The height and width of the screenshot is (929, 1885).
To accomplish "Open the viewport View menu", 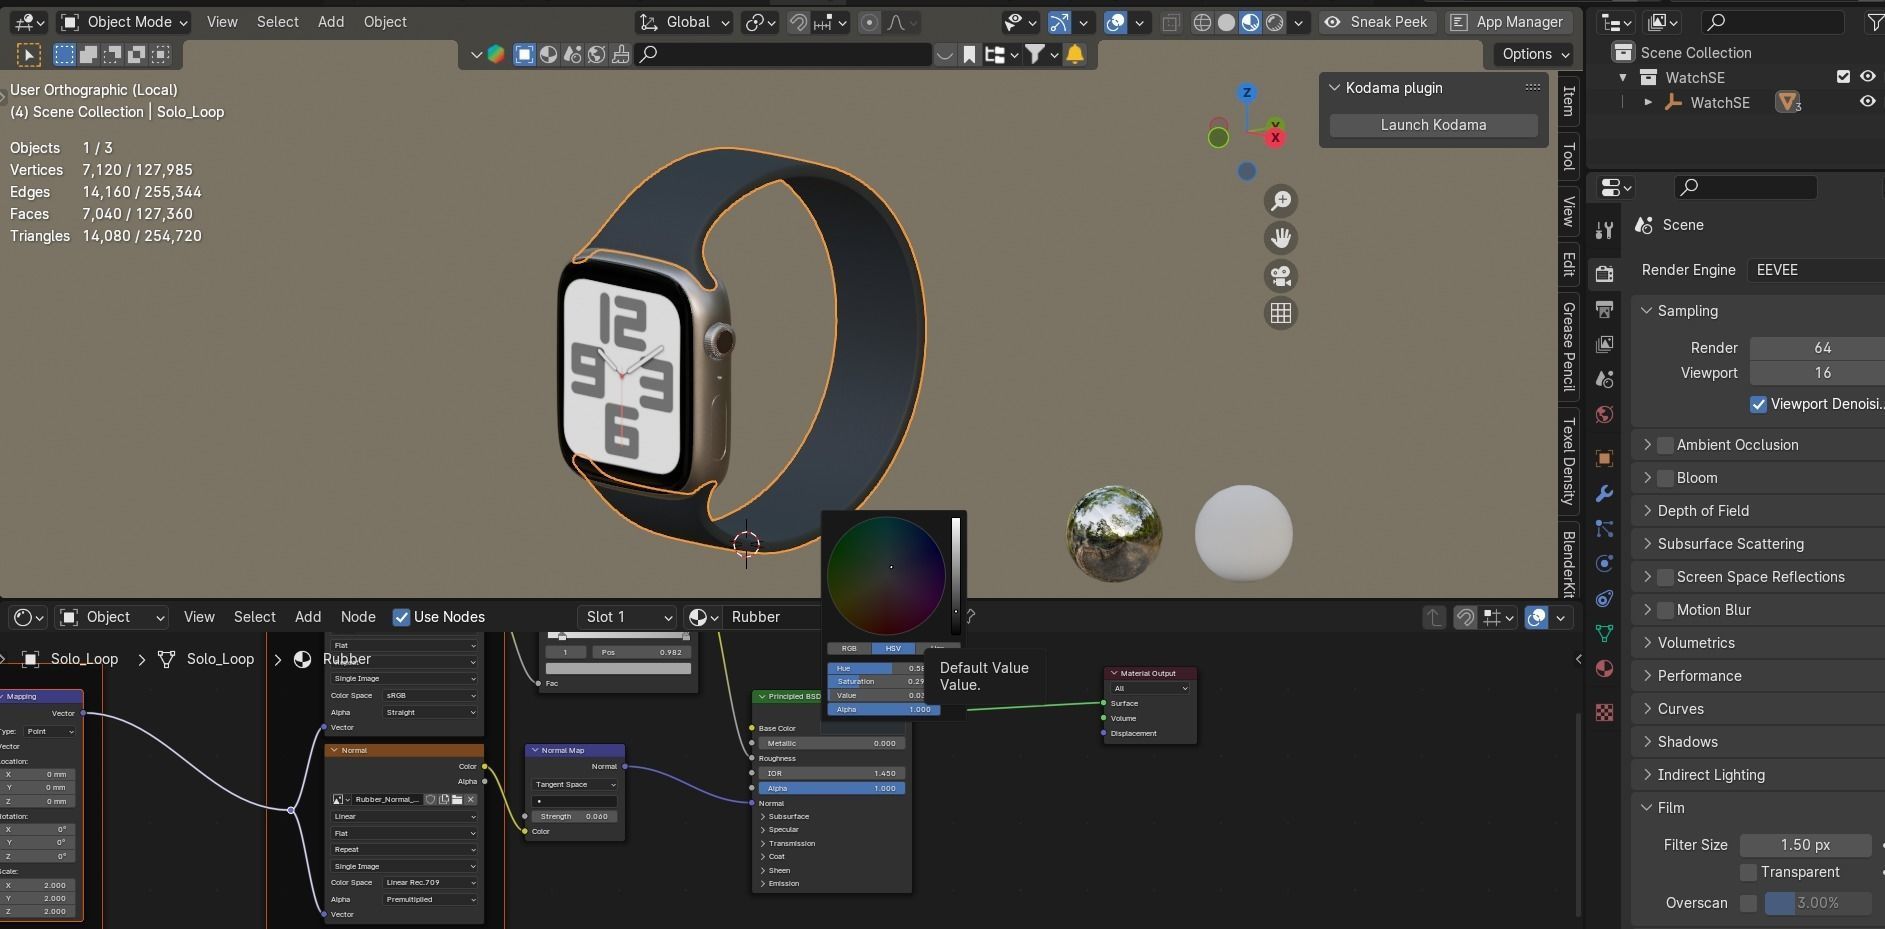I will [x=222, y=22].
